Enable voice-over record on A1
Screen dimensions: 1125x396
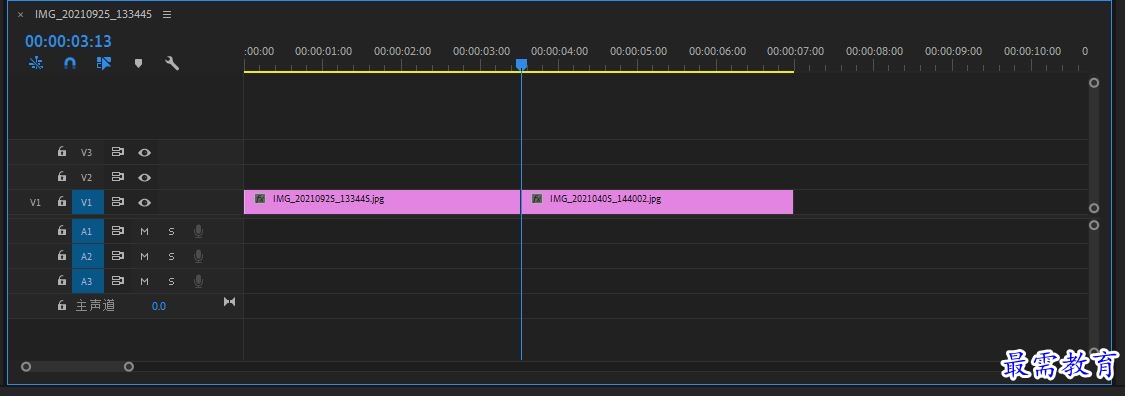point(199,231)
